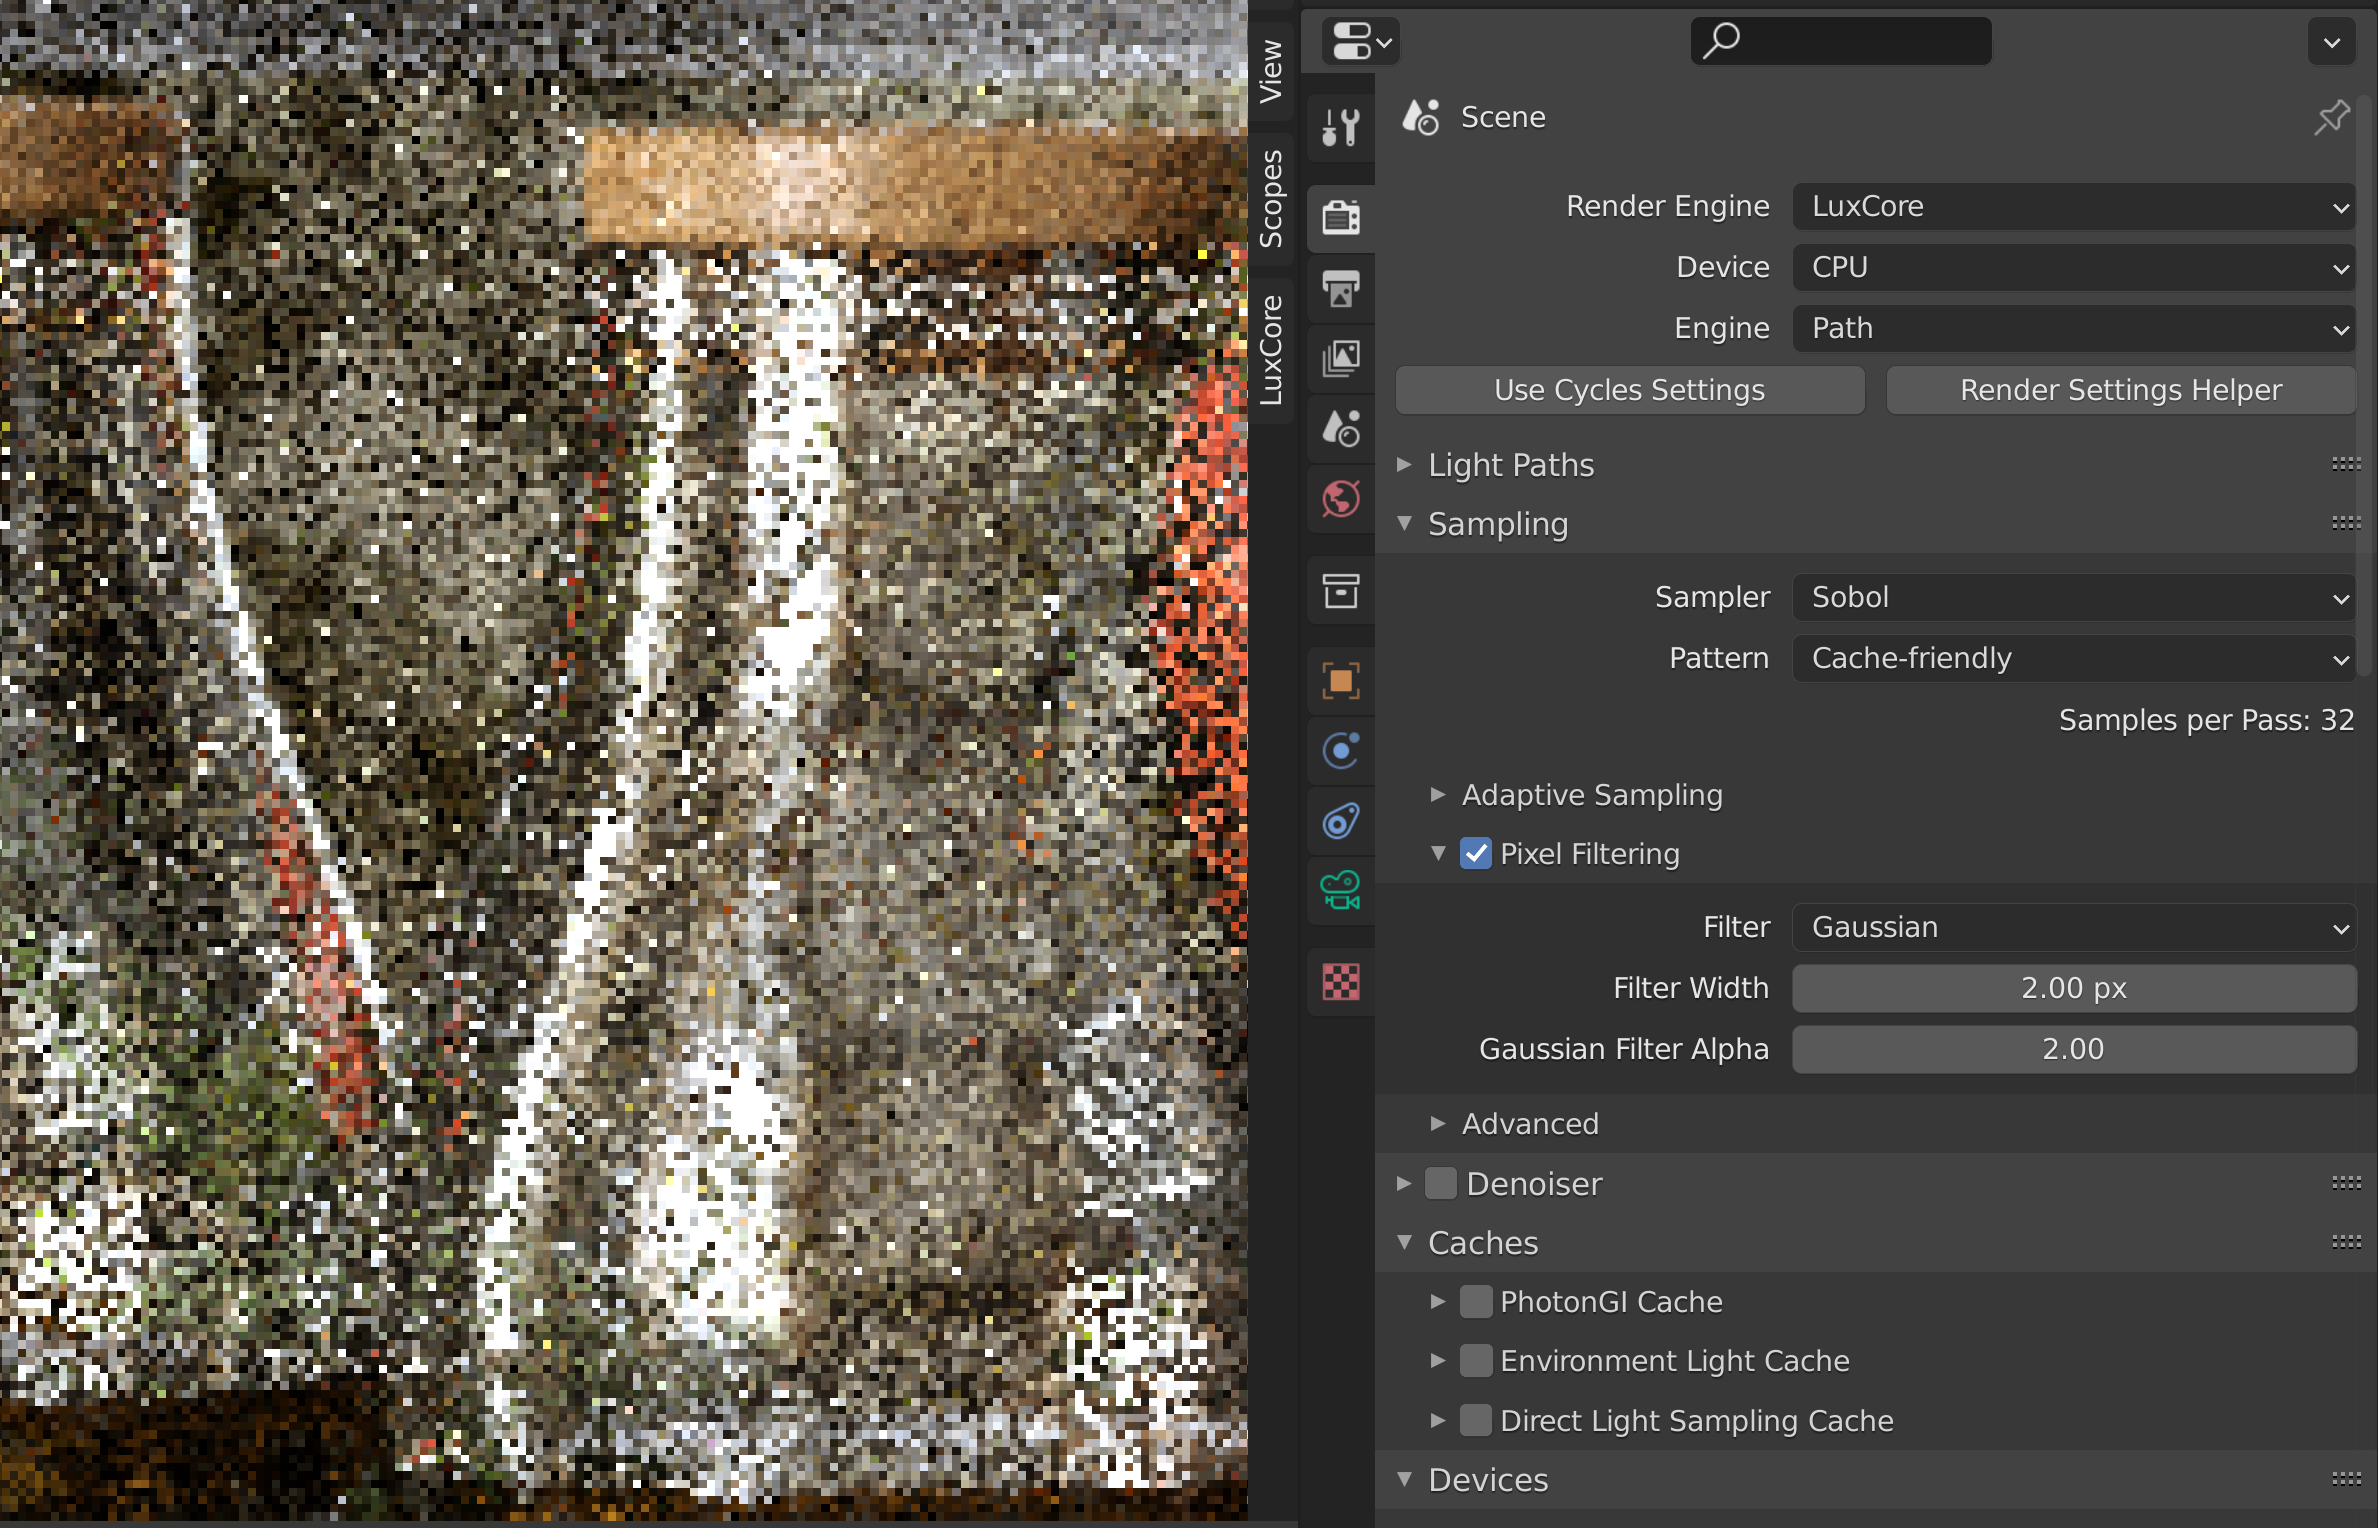2378x1528 pixels.
Task: Toggle the pin icon next to Scene
Action: 2331,117
